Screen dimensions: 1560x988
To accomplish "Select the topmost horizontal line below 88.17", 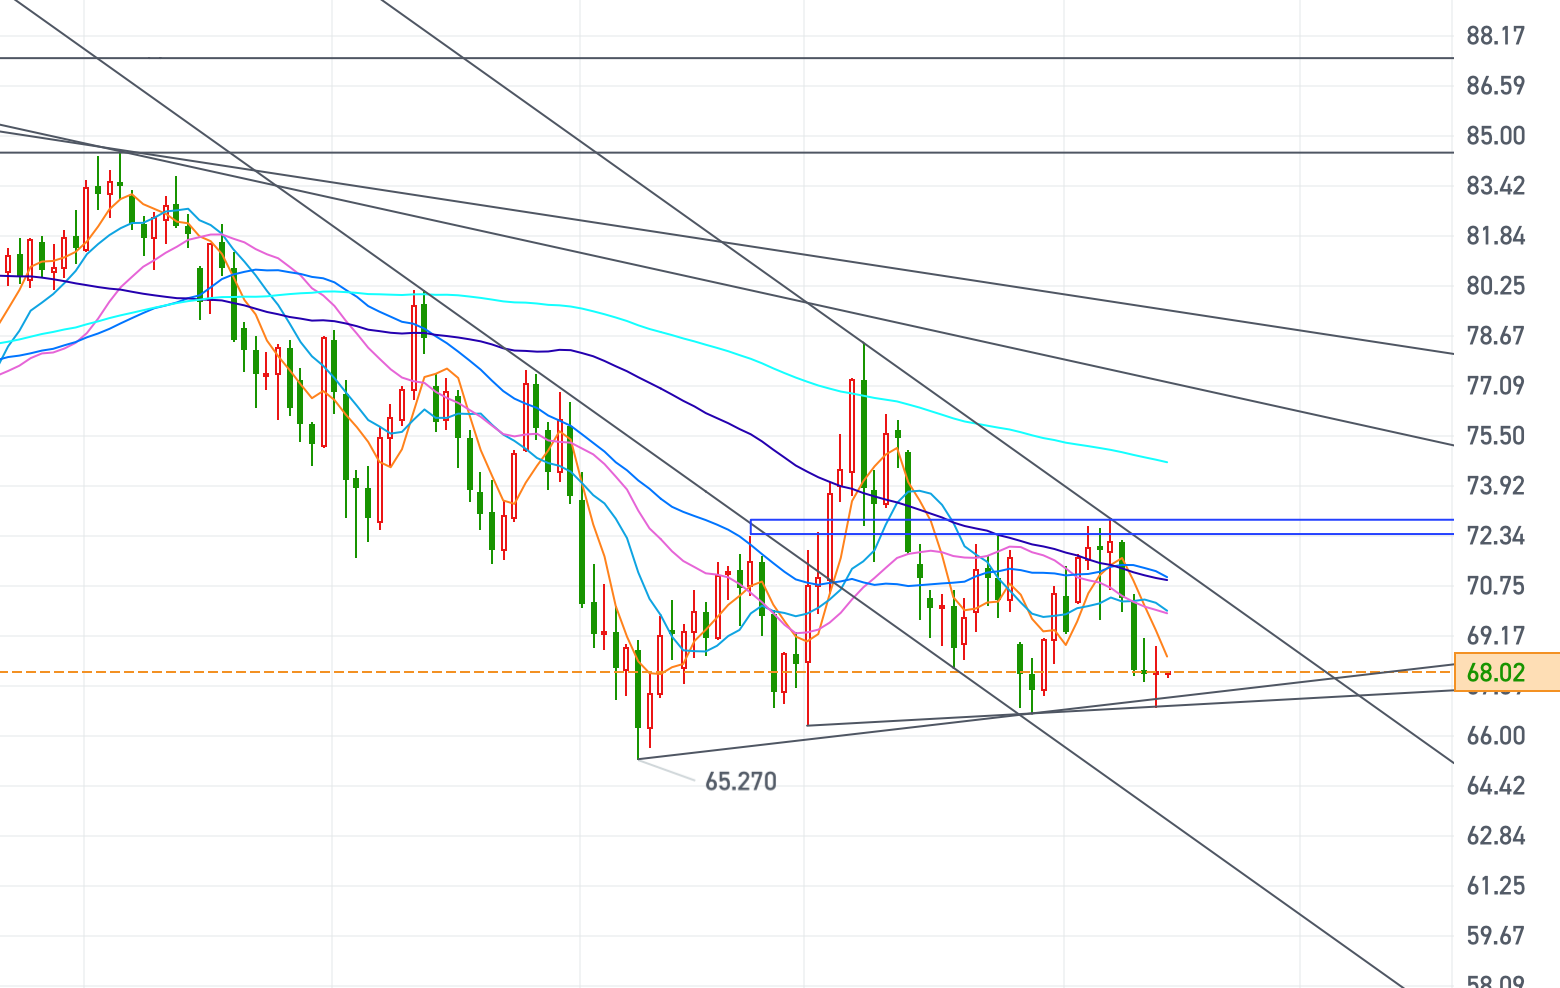I will point(700,58).
